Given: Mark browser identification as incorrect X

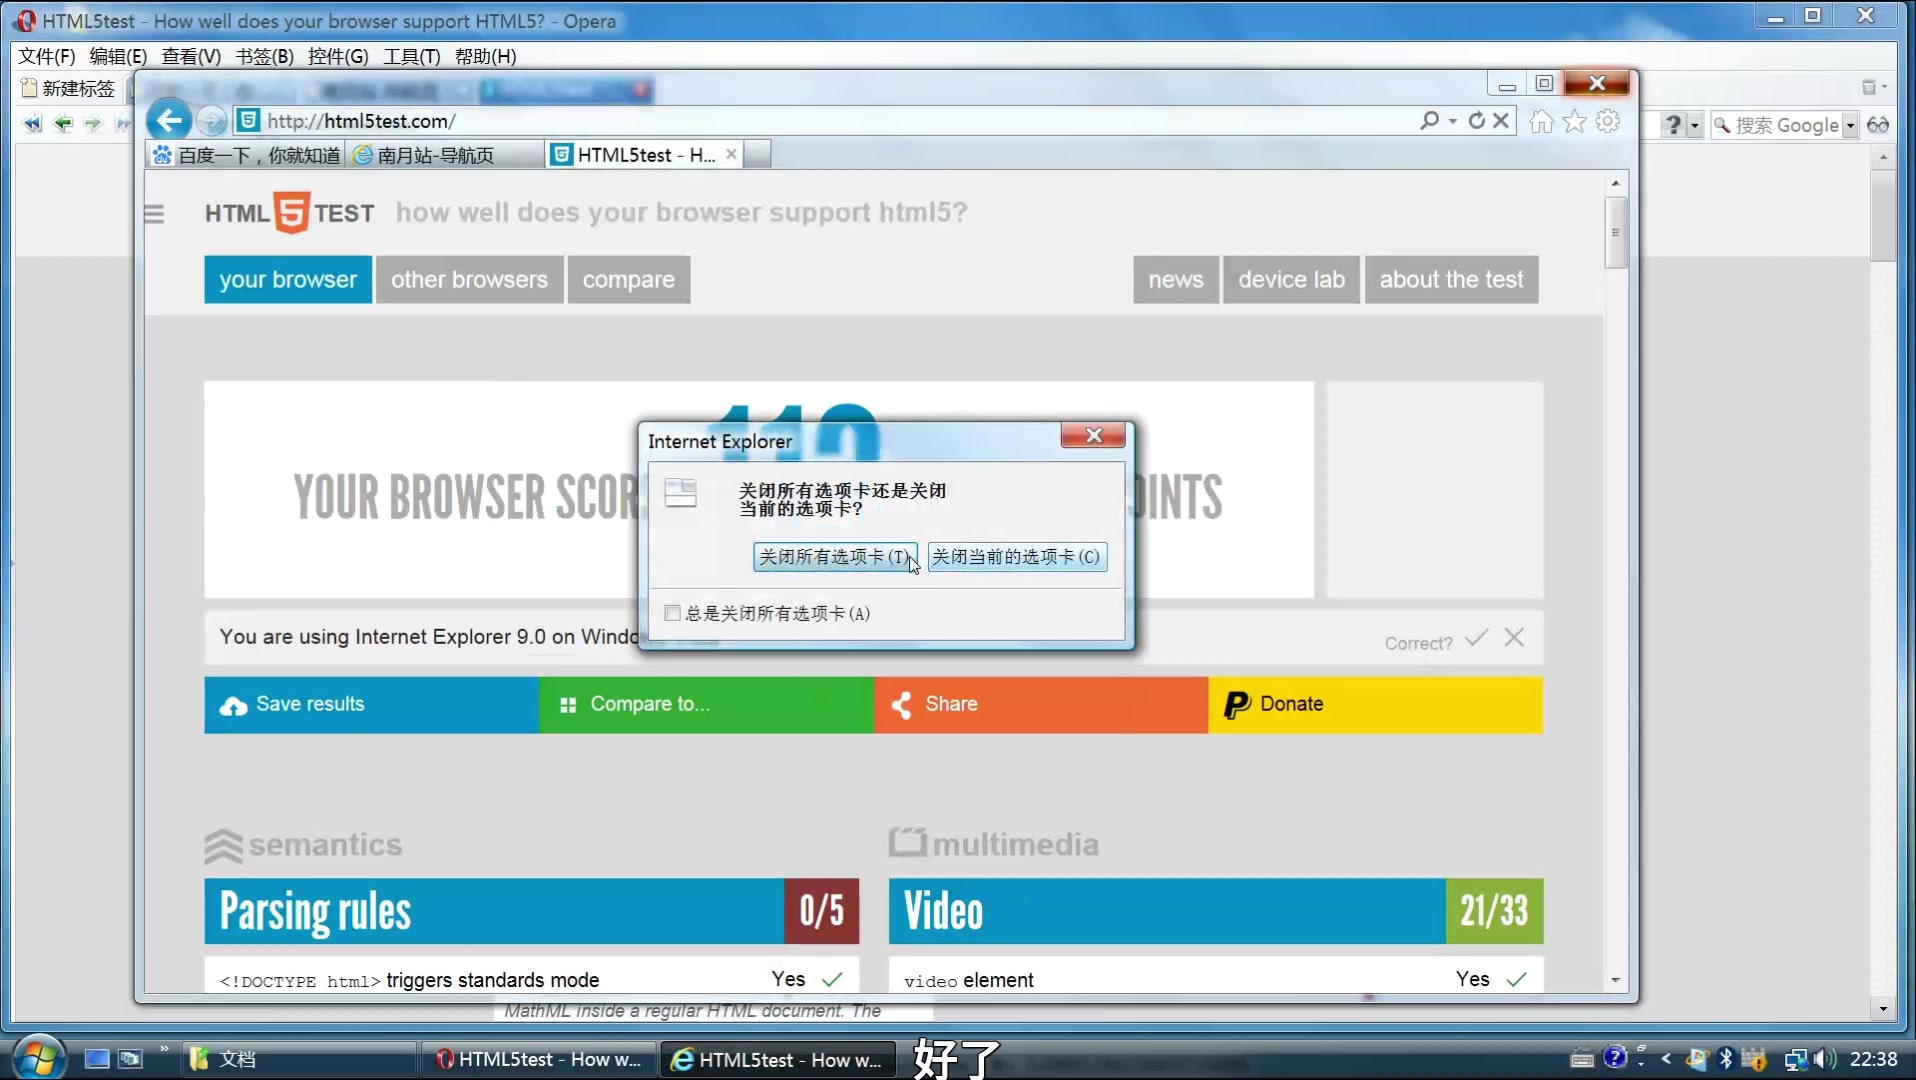Looking at the screenshot, I should pyautogui.click(x=1514, y=638).
